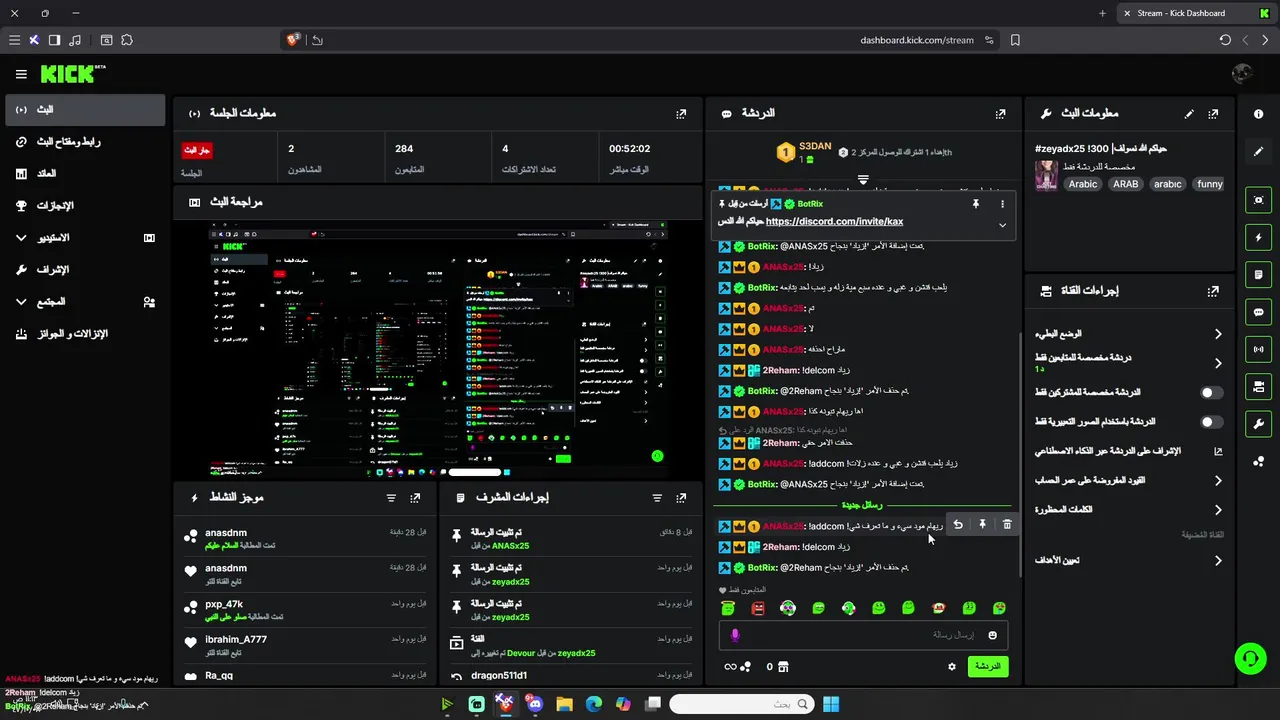Open the emoji picker in chat input
The height and width of the screenshot is (720, 1280).
point(993,635)
